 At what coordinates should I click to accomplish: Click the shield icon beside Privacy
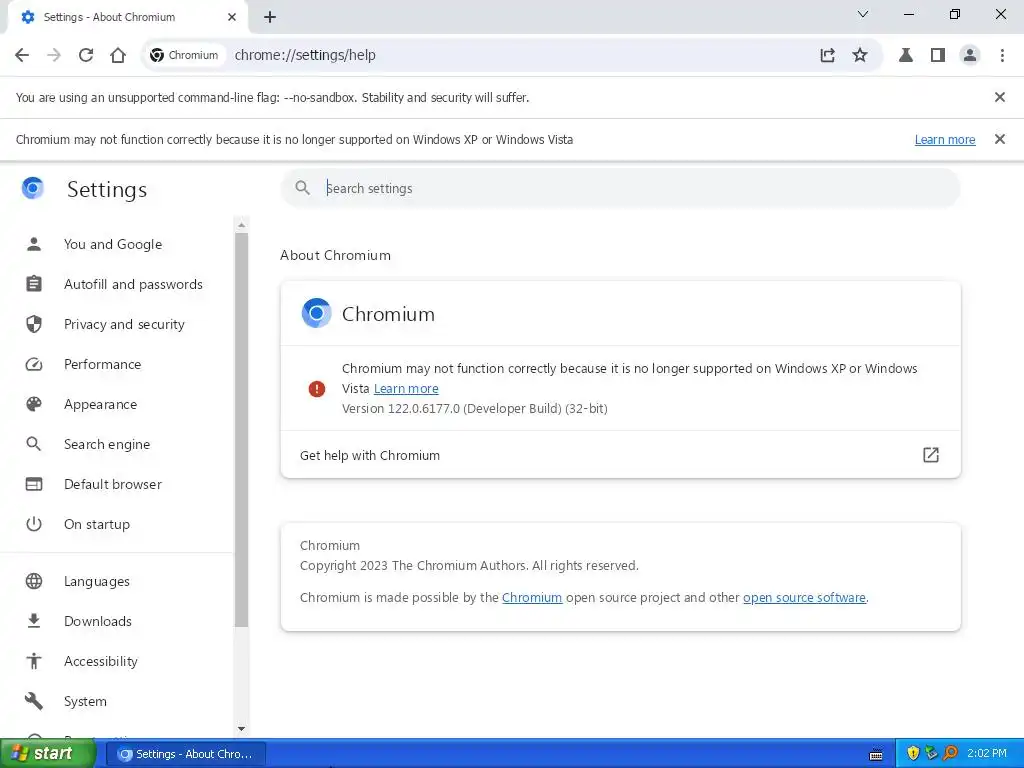coord(34,324)
